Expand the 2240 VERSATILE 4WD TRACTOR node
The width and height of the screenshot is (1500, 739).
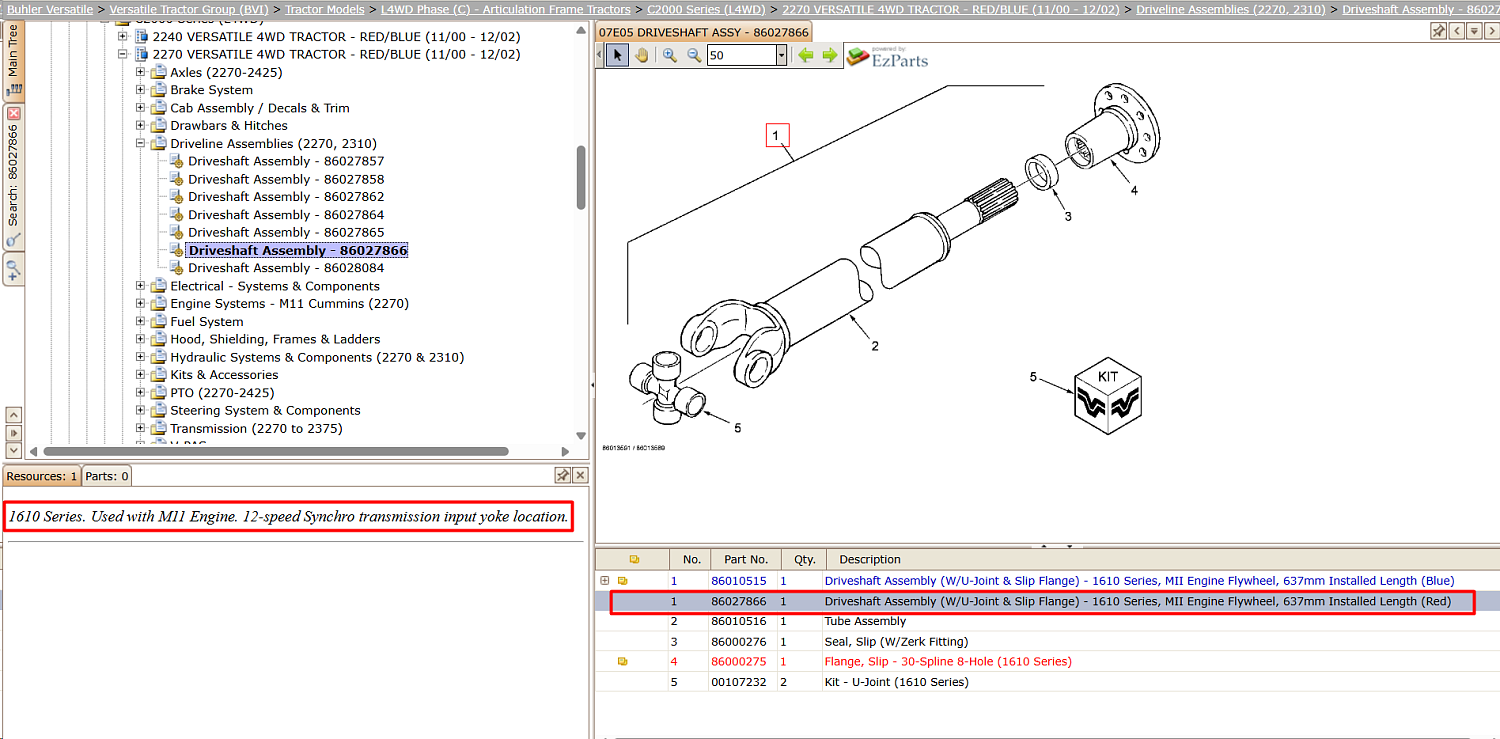(x=123, y=36)
